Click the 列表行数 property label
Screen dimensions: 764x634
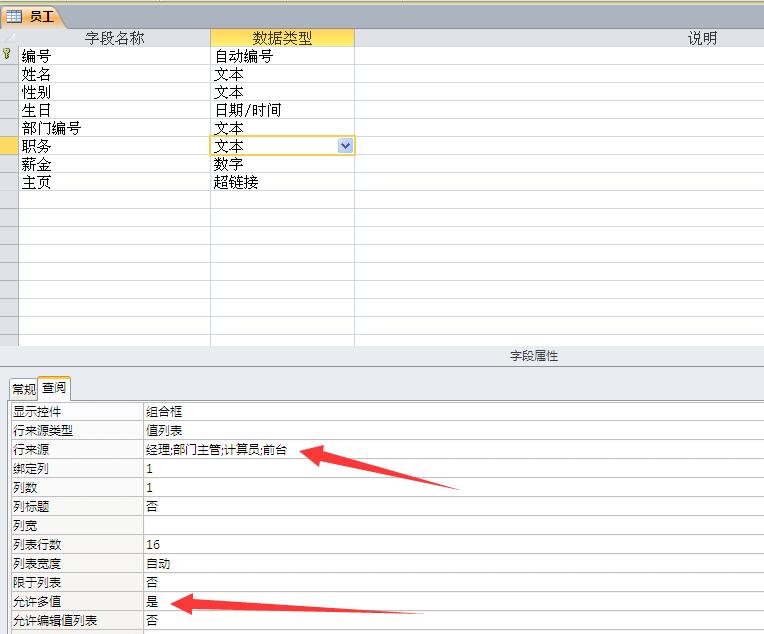(x=77, y=545)
